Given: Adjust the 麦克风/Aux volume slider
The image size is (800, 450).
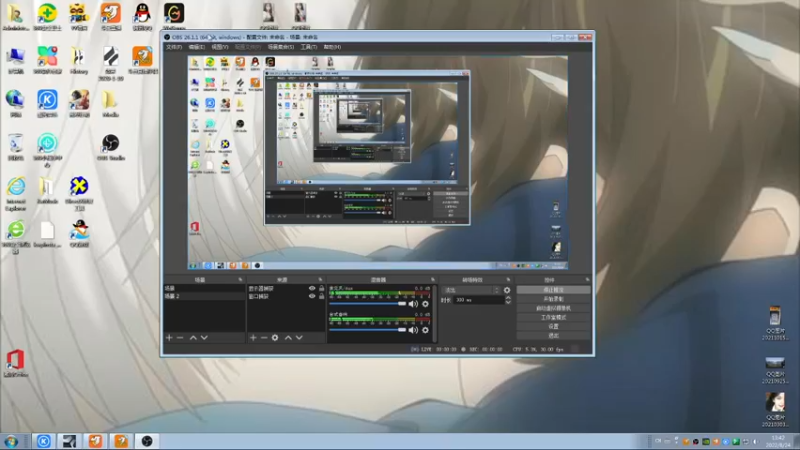Looking at the screenshot, I should [367, 304].
